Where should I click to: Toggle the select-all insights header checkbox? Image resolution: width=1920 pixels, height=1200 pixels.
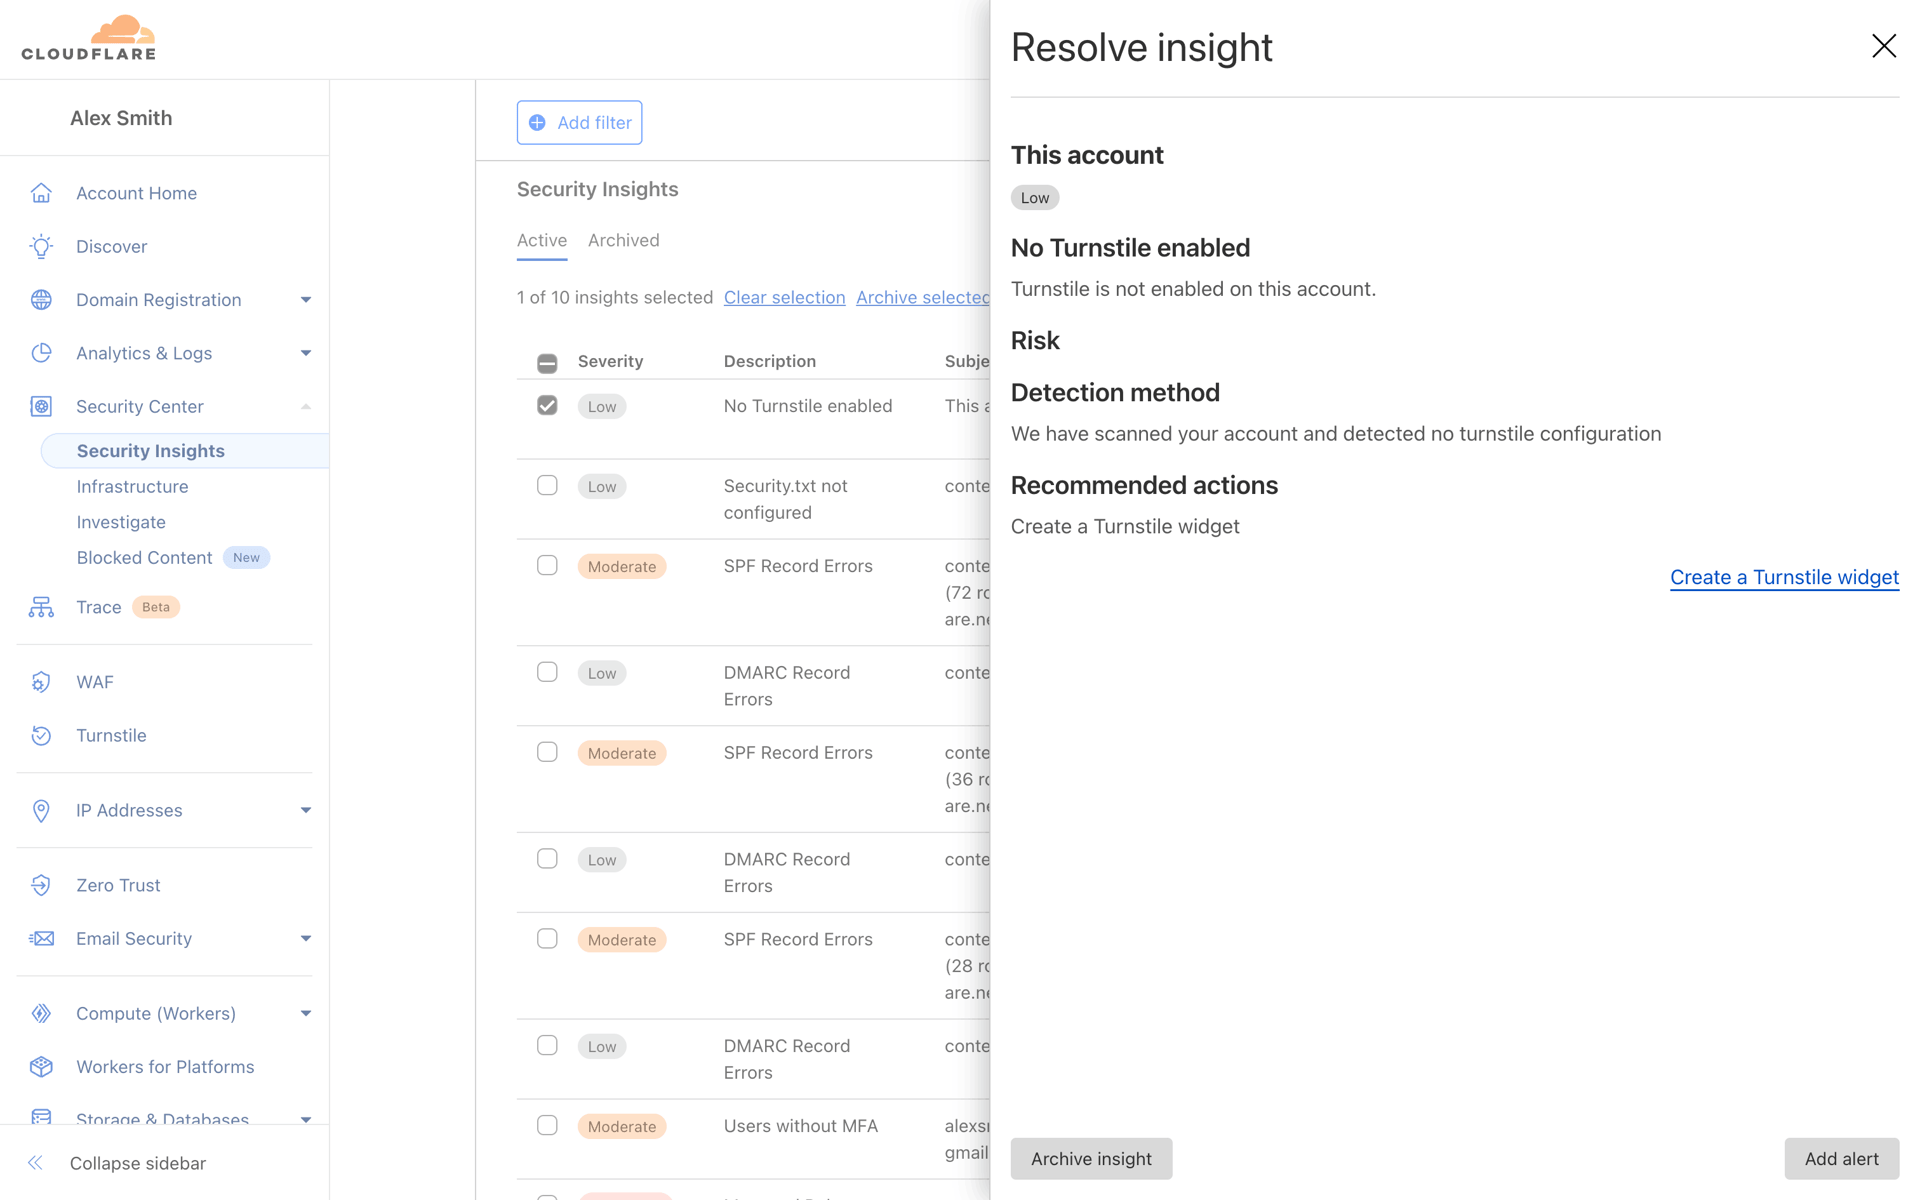point(547,363)
